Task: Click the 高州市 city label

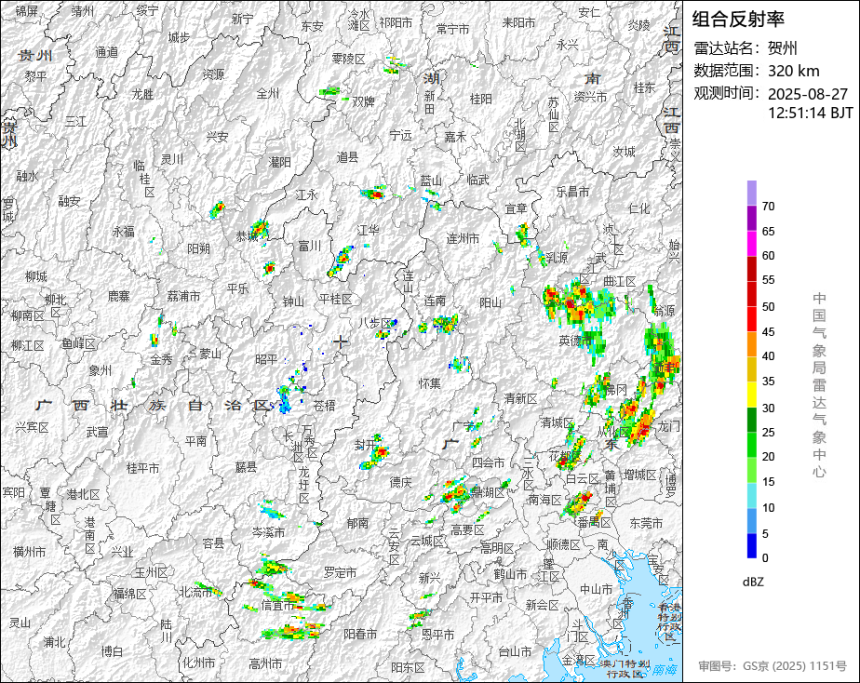Action: (265, 664)
